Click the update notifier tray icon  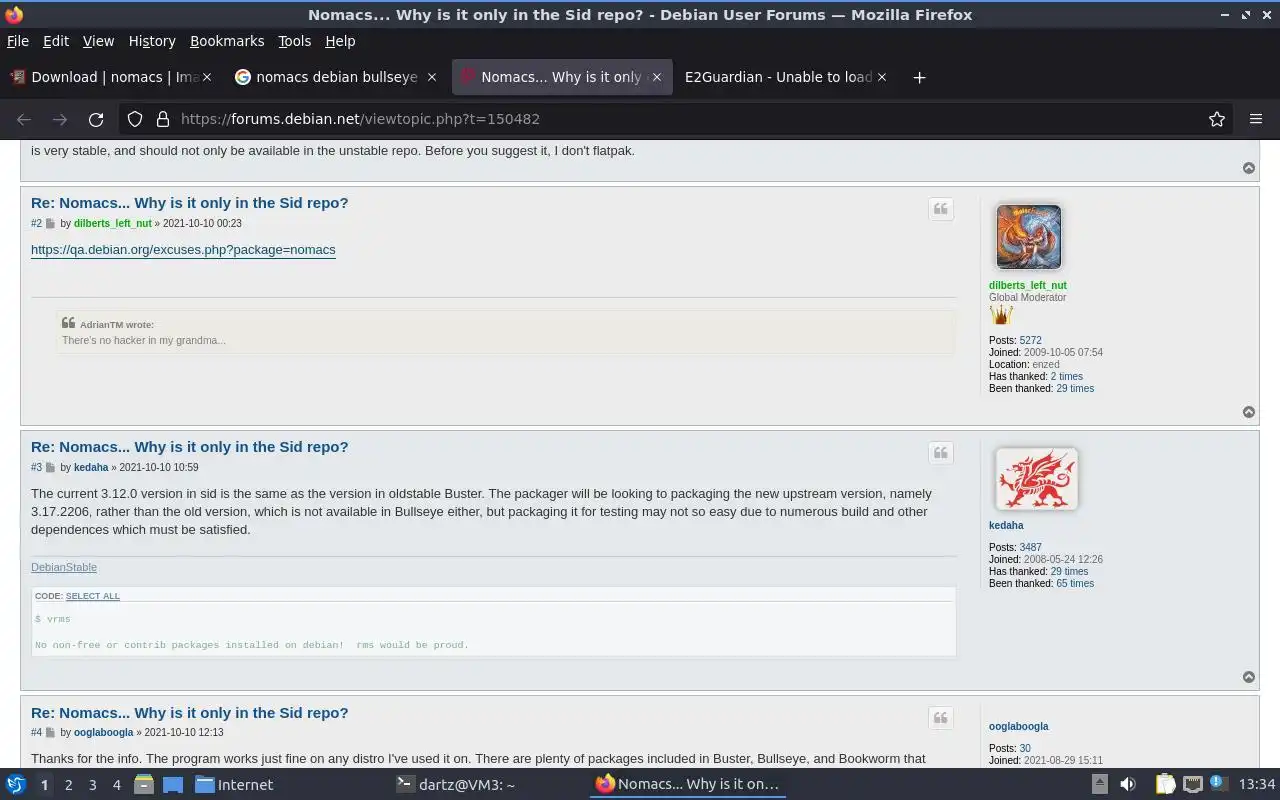tap(1217, 783)
